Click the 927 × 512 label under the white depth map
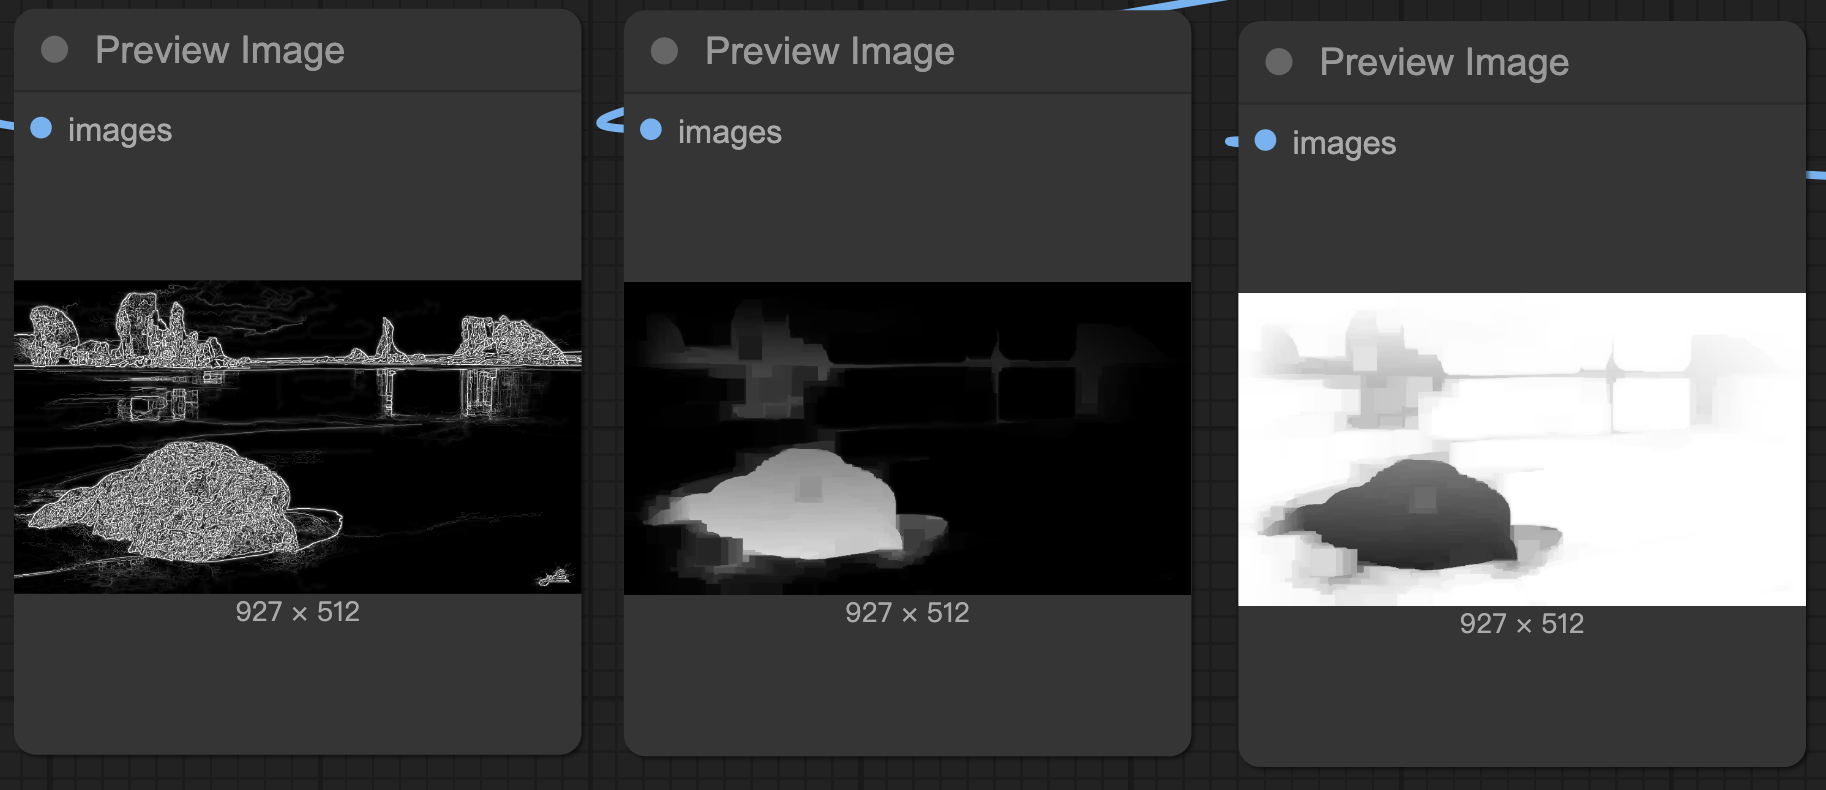Screen dimensions: 1826x790 (1521, 624)
